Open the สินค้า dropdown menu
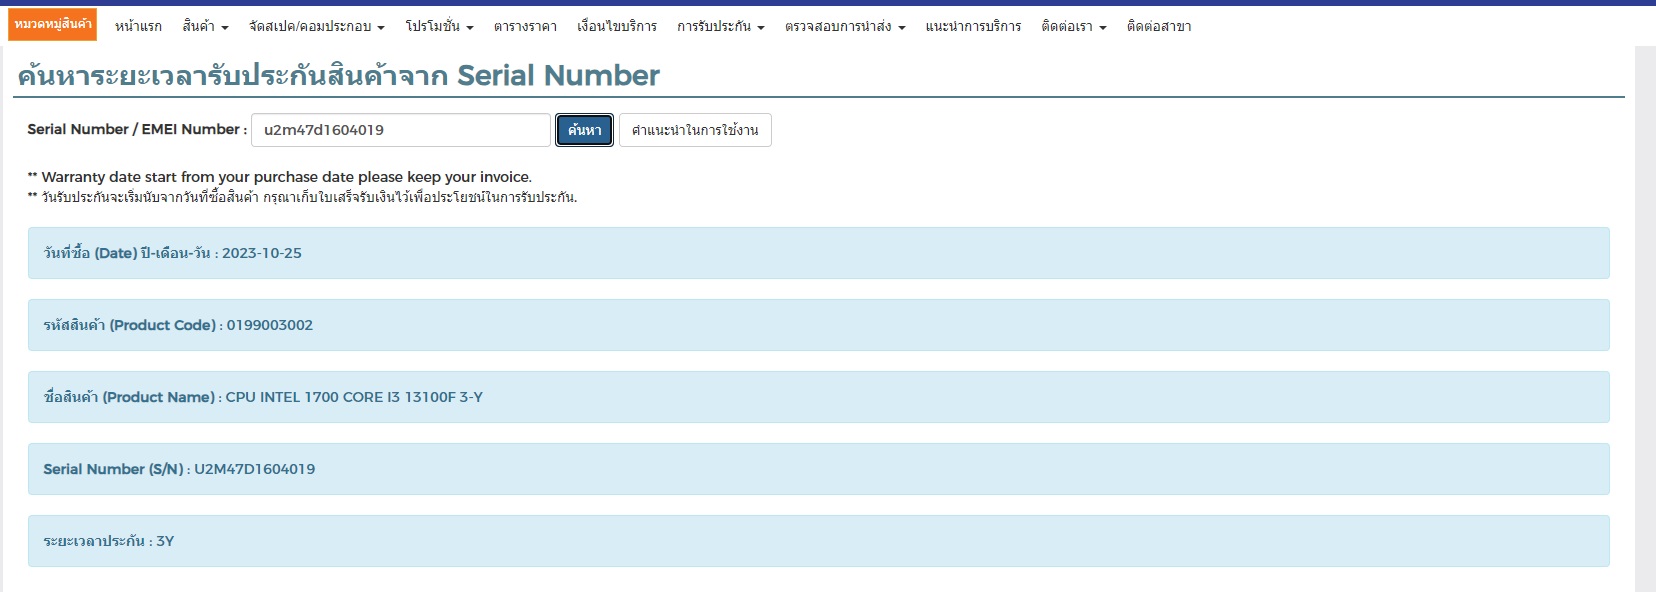This screenshot has width=1656, height=592. tap(205, 26)
